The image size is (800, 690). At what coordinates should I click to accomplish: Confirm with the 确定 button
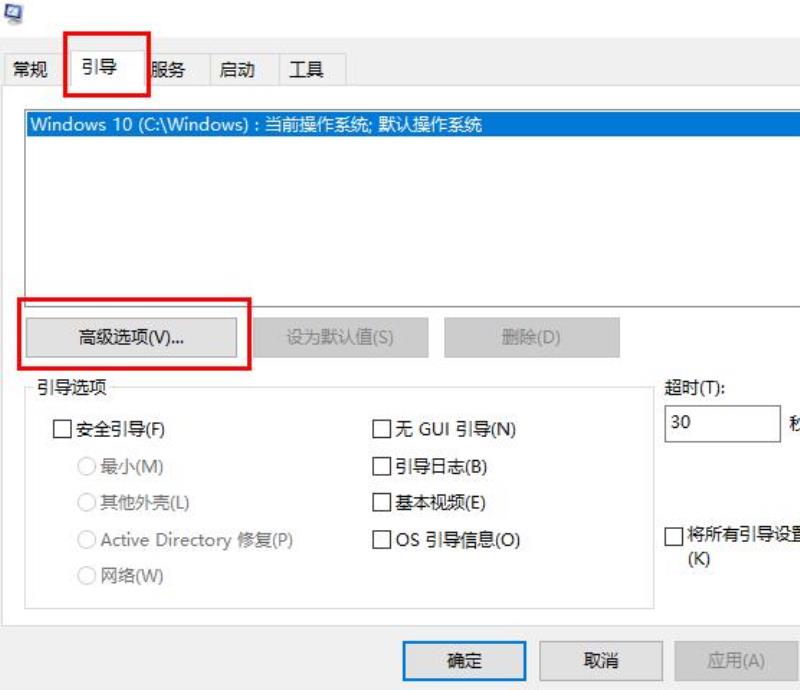[x=464, y=661]
